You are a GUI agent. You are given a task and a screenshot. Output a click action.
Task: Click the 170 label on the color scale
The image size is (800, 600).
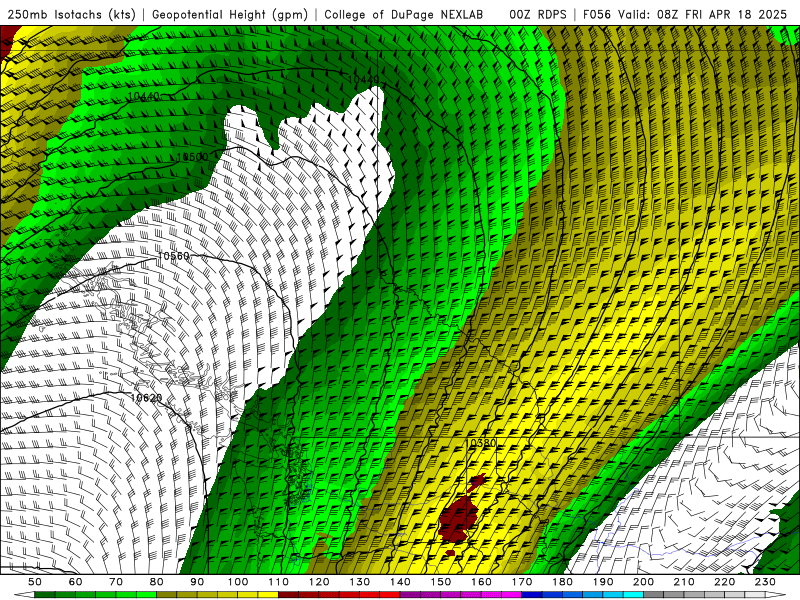coord(522,582)
